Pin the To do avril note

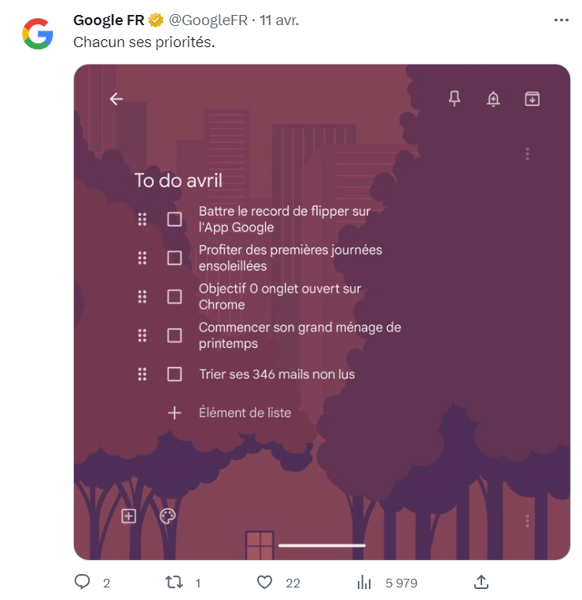454,99
